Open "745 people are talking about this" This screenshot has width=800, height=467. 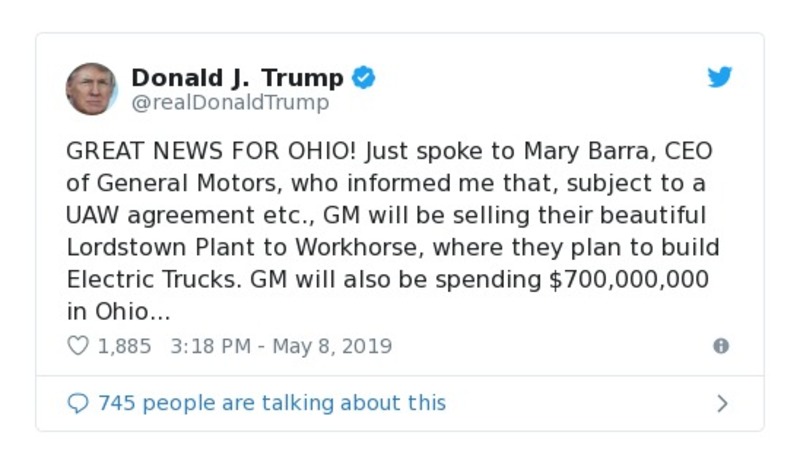tap(271, 403)
